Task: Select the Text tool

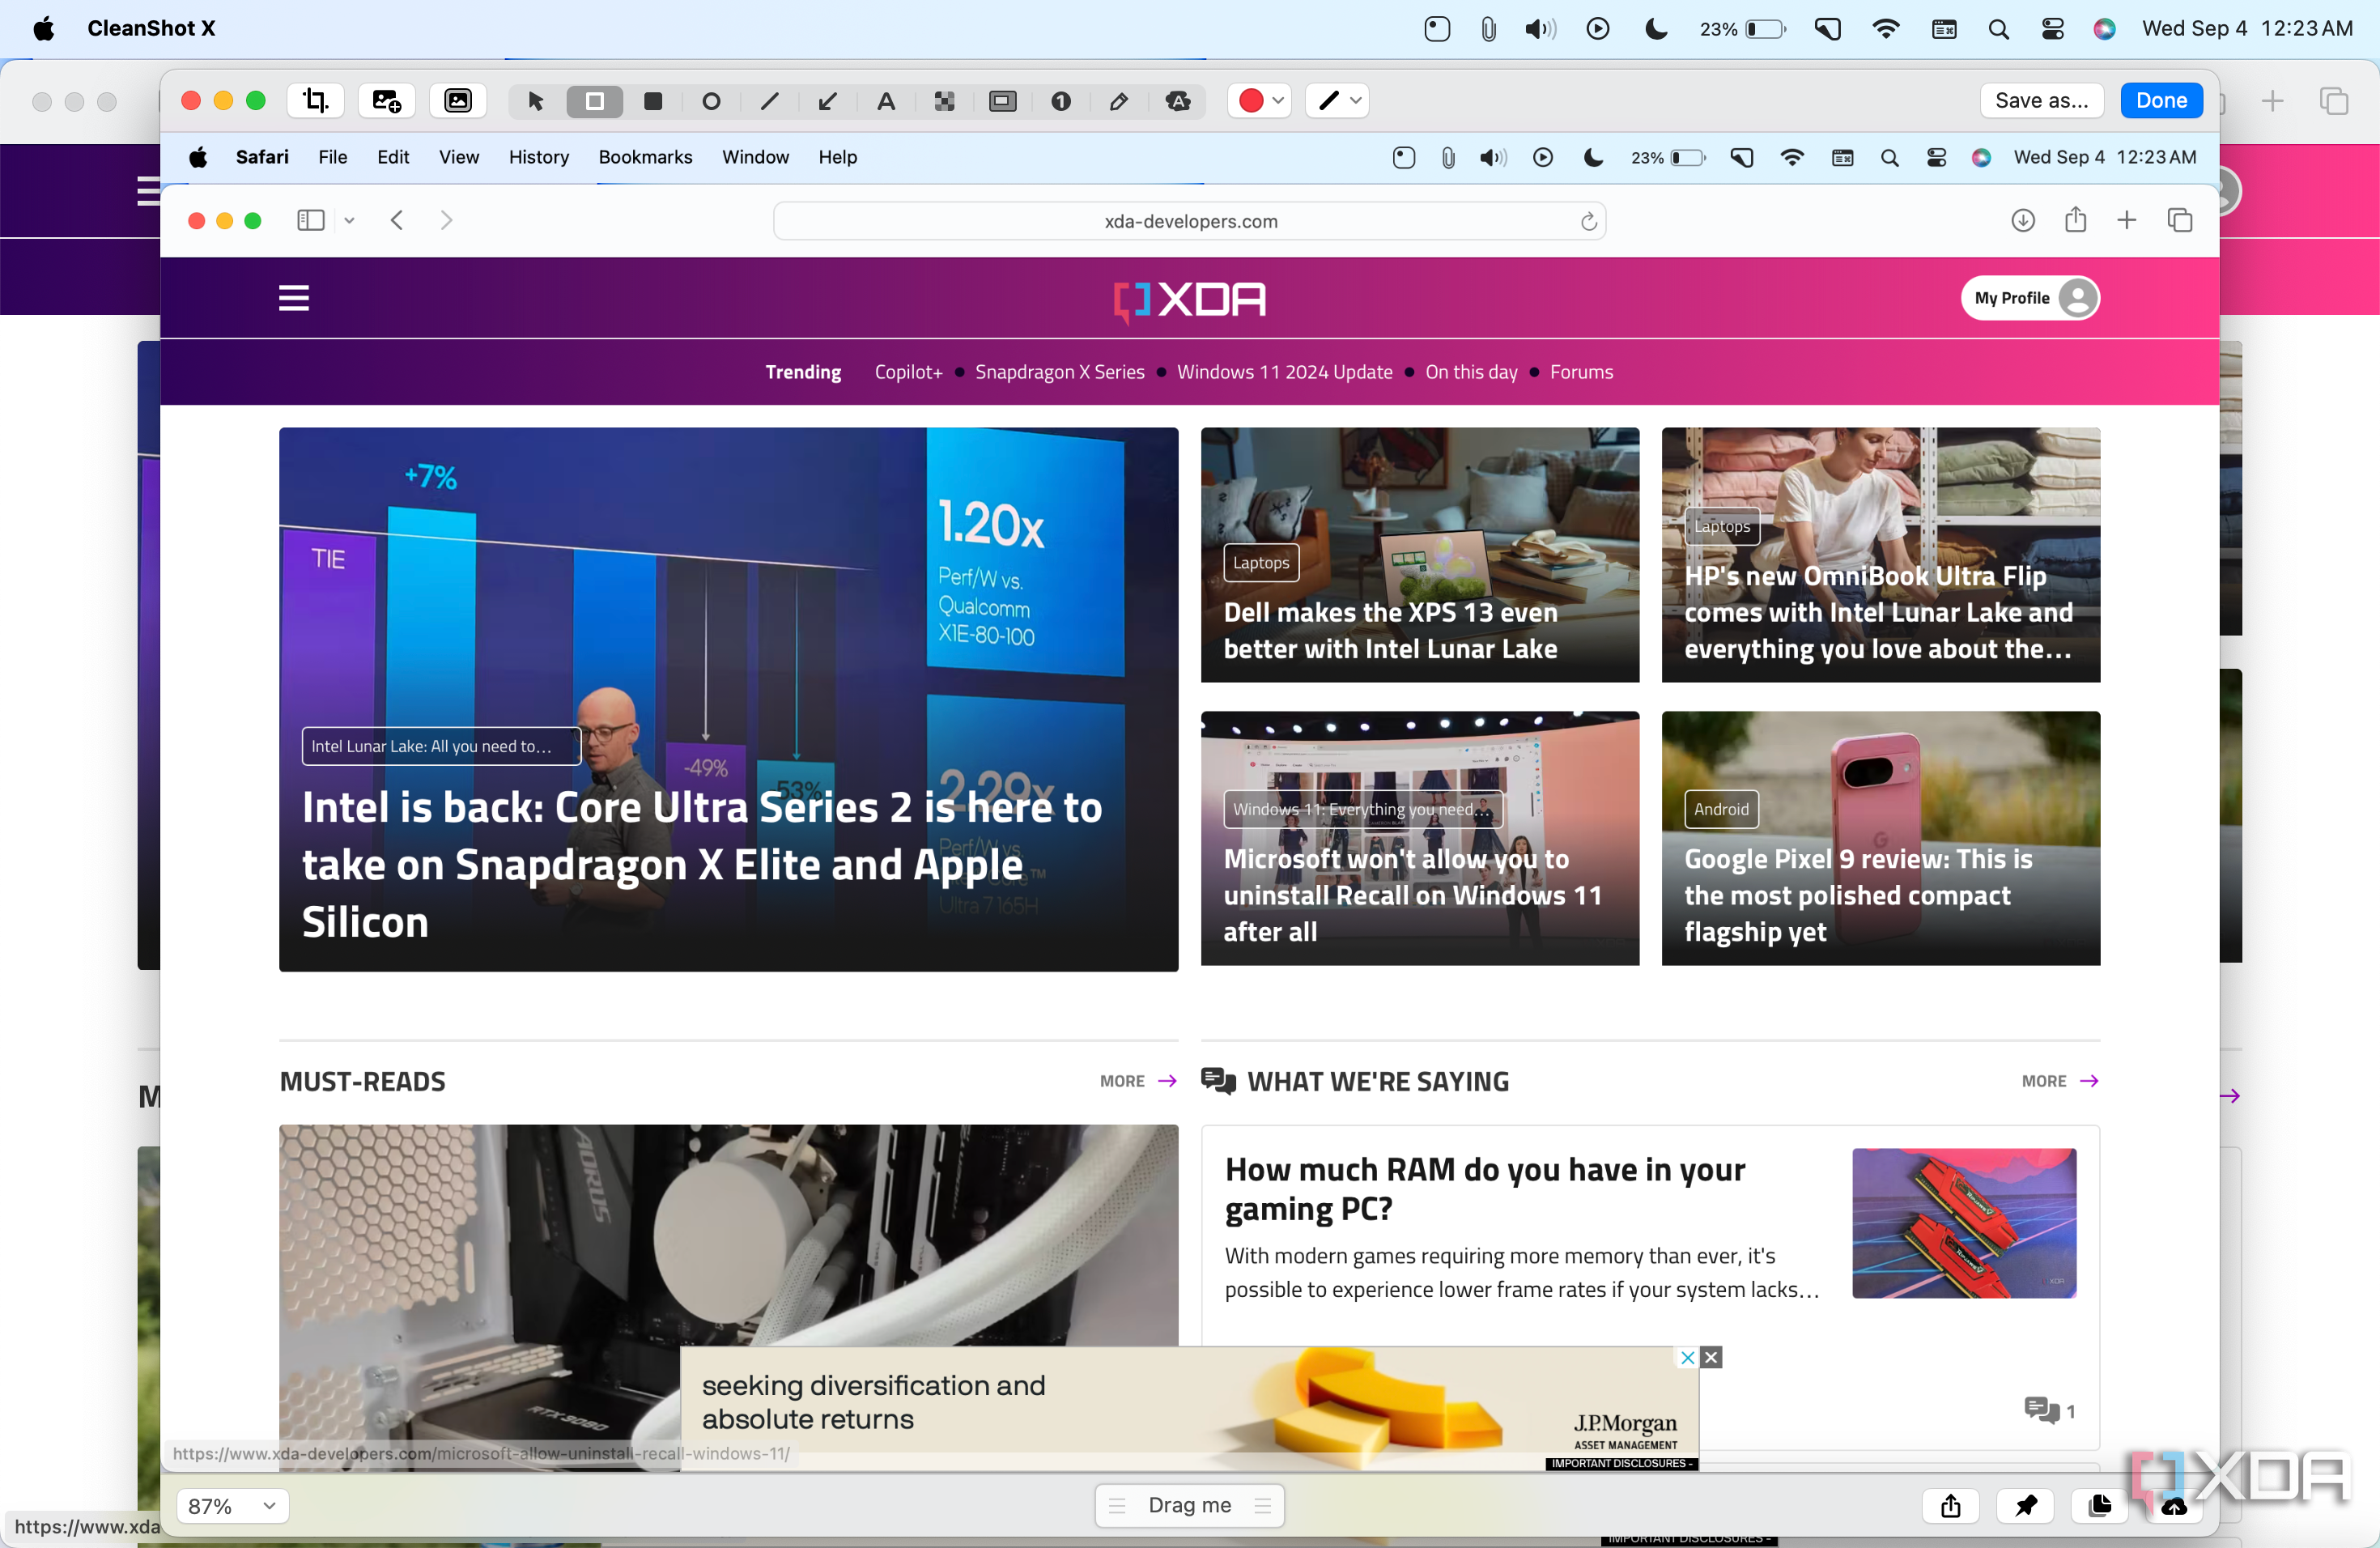Action: 885,101
